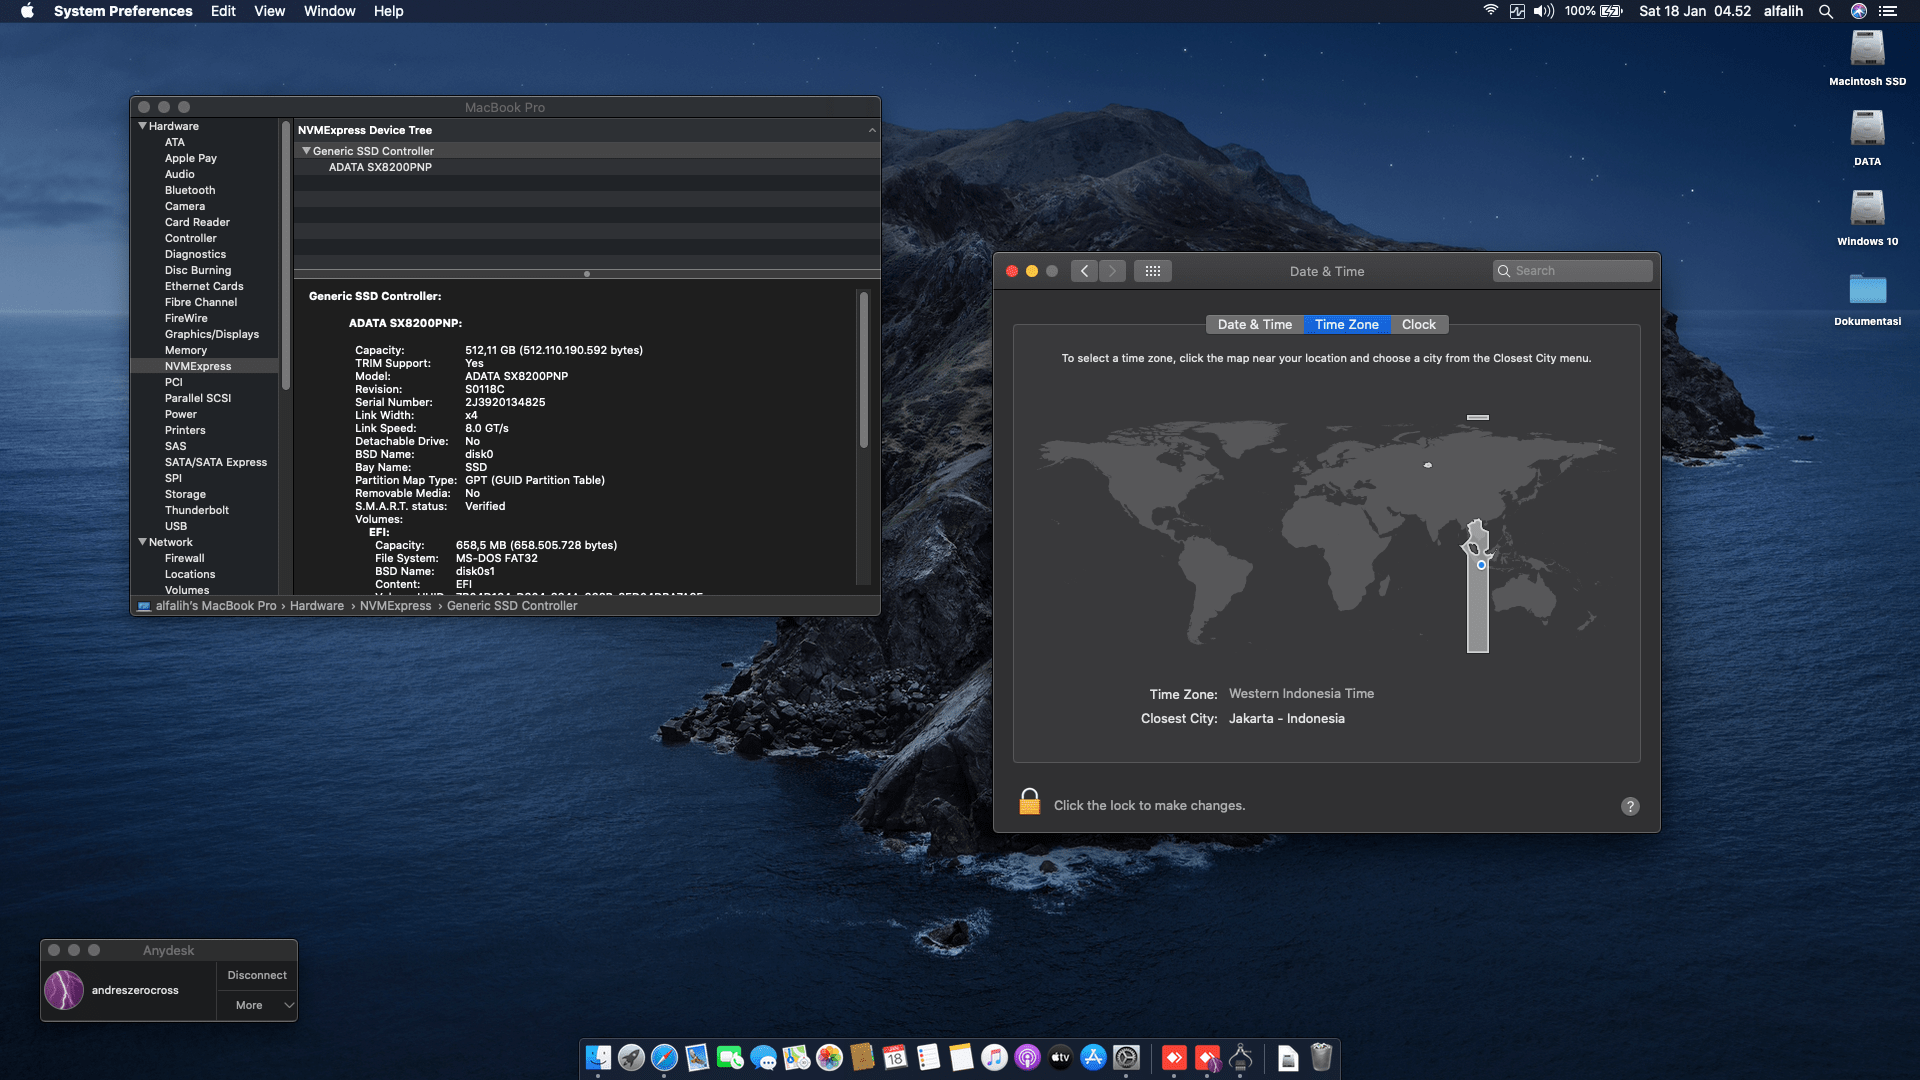Viewport: 1920px width, 1080px height.
Task: Collapse the NVMExpress Device Tree header chevron
Action: pyautogui.click(x=872, y=130)
